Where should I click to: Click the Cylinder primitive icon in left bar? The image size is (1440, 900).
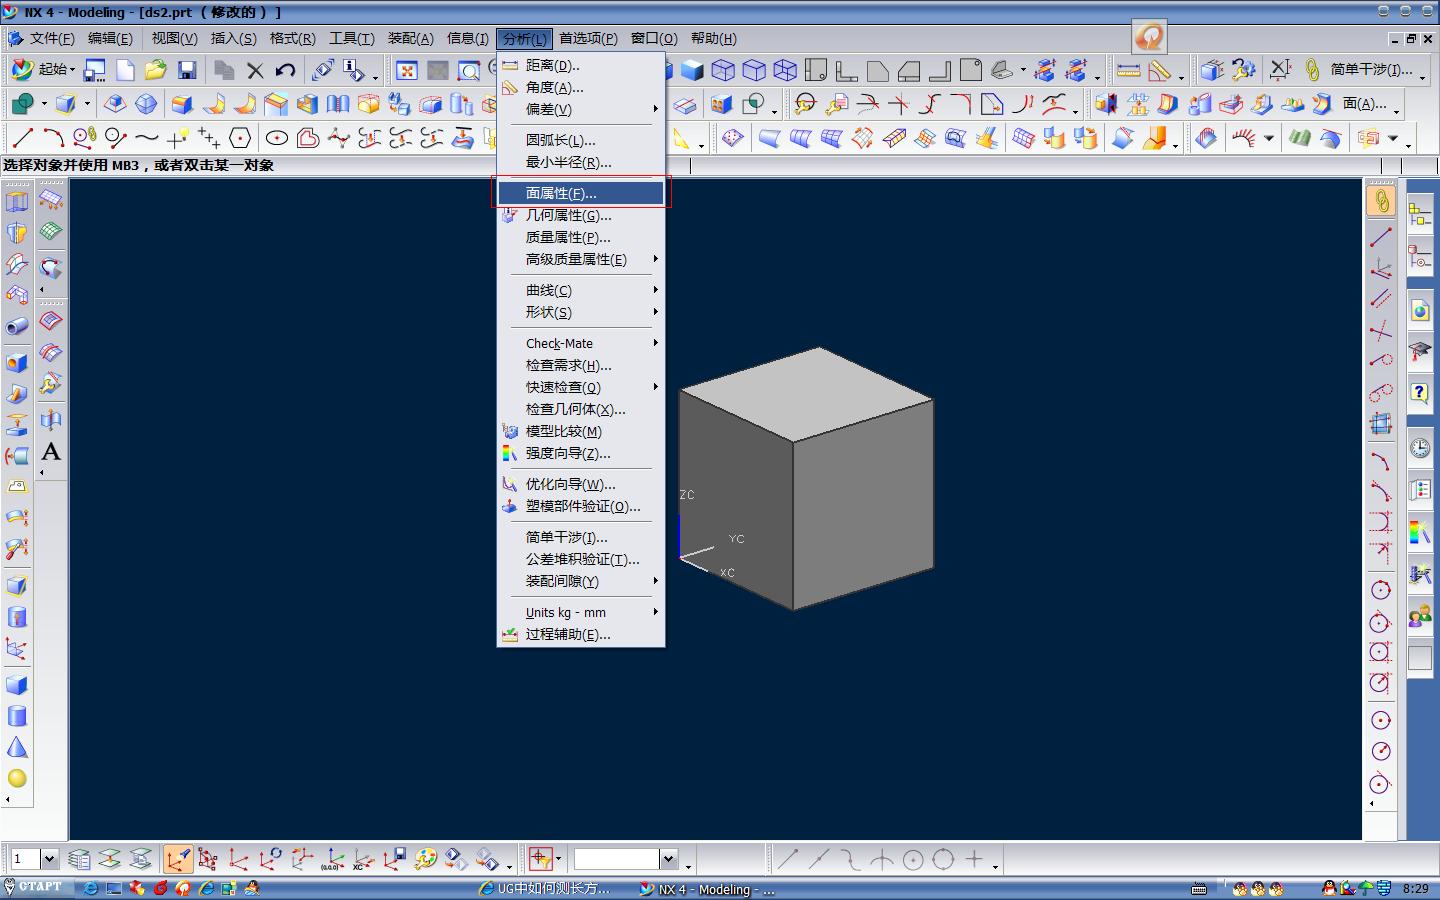(17, 716)
